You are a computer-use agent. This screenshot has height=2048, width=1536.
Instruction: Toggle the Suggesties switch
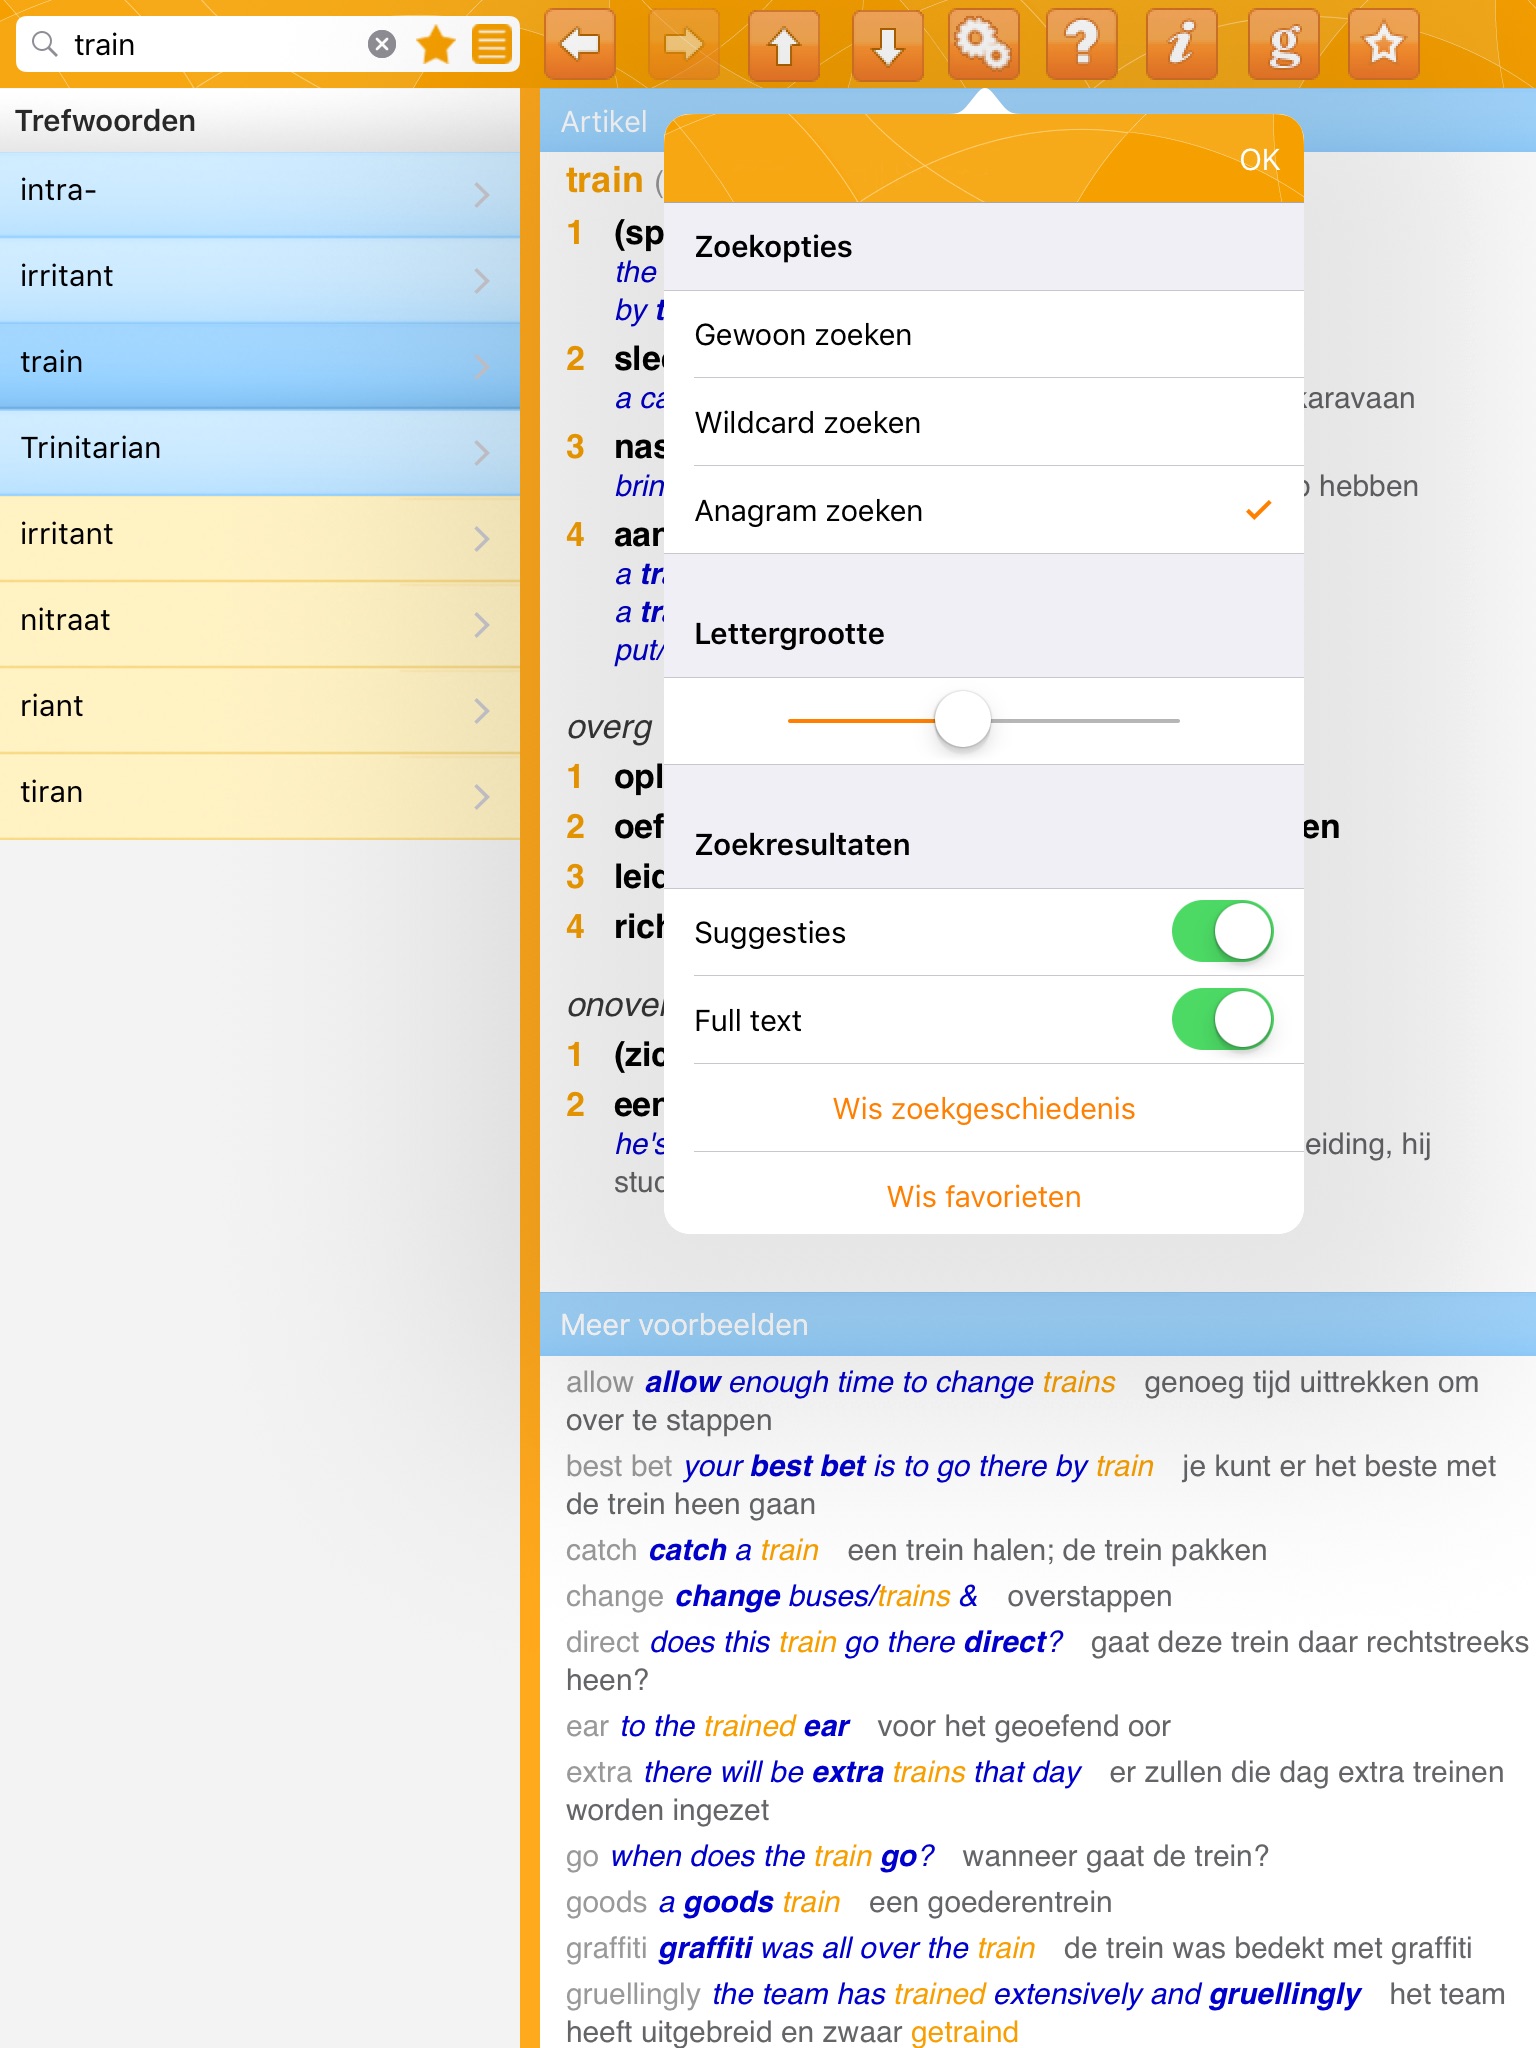coord(1222,932)
